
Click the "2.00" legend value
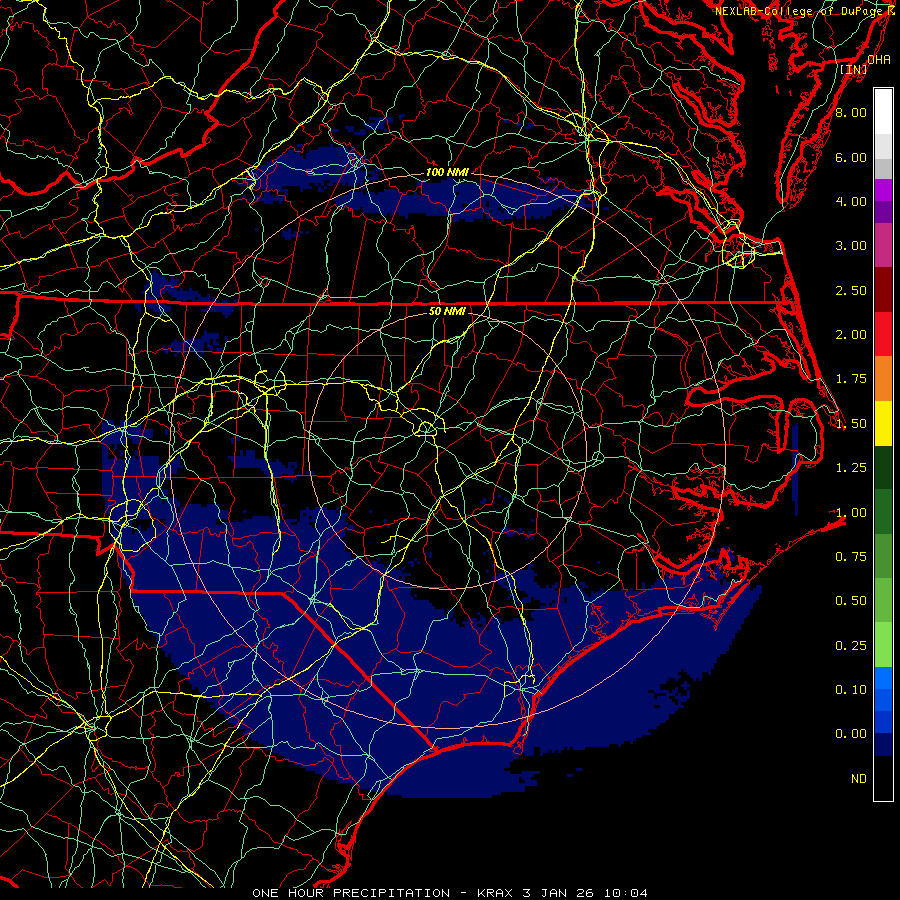(851, 335)
